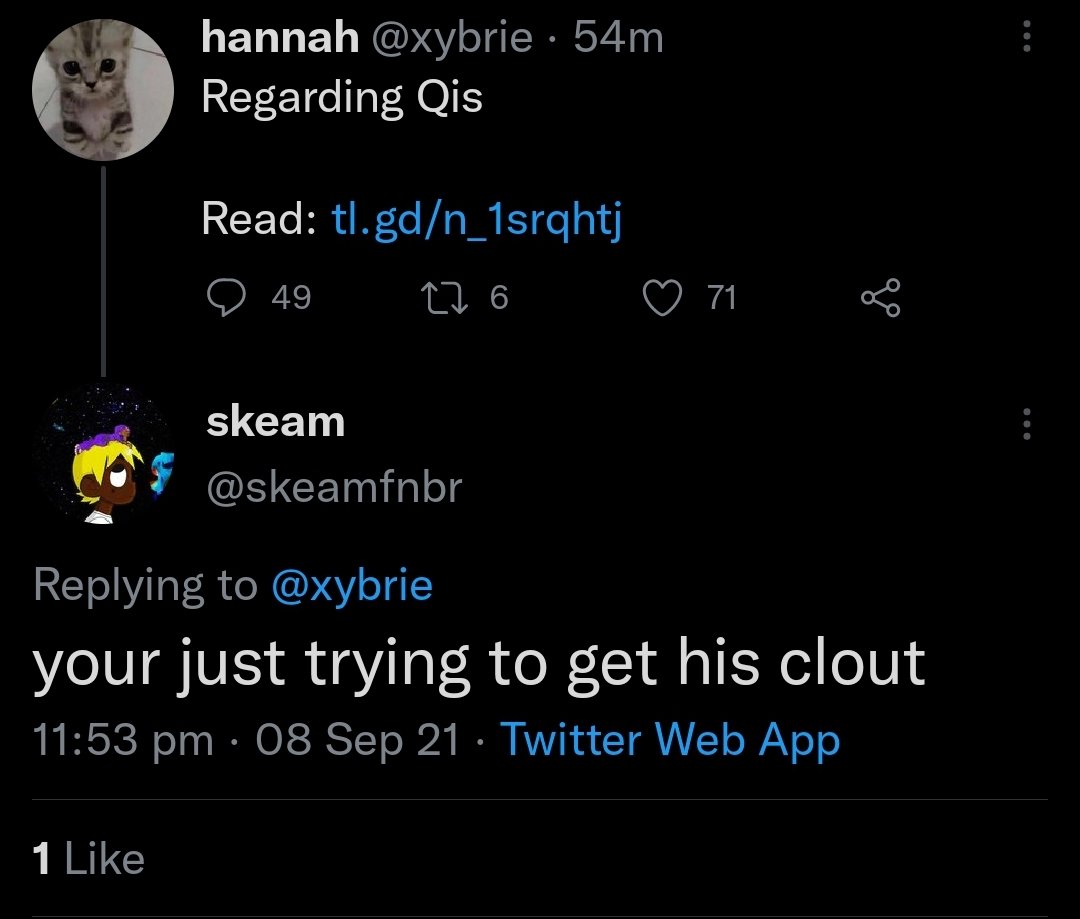View who liked via "1 Like"

[88, 859]
